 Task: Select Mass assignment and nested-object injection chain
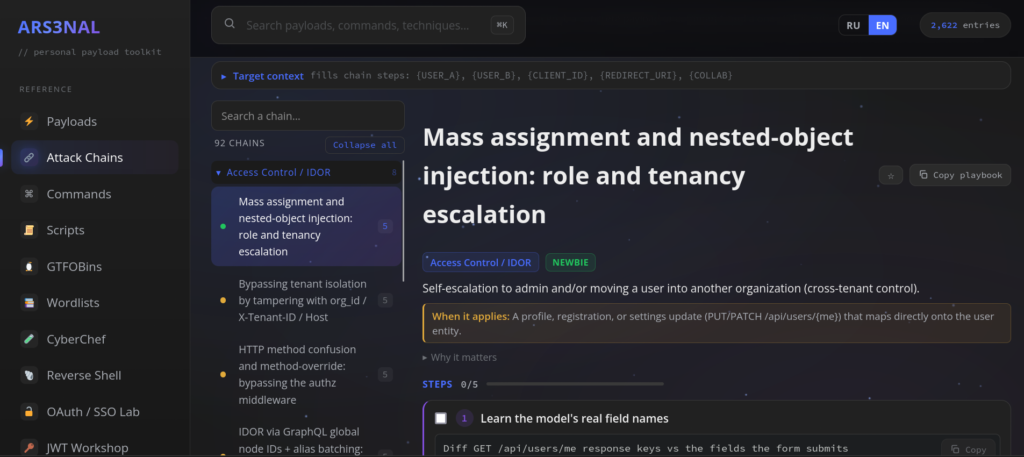click(x=306, y=227)
